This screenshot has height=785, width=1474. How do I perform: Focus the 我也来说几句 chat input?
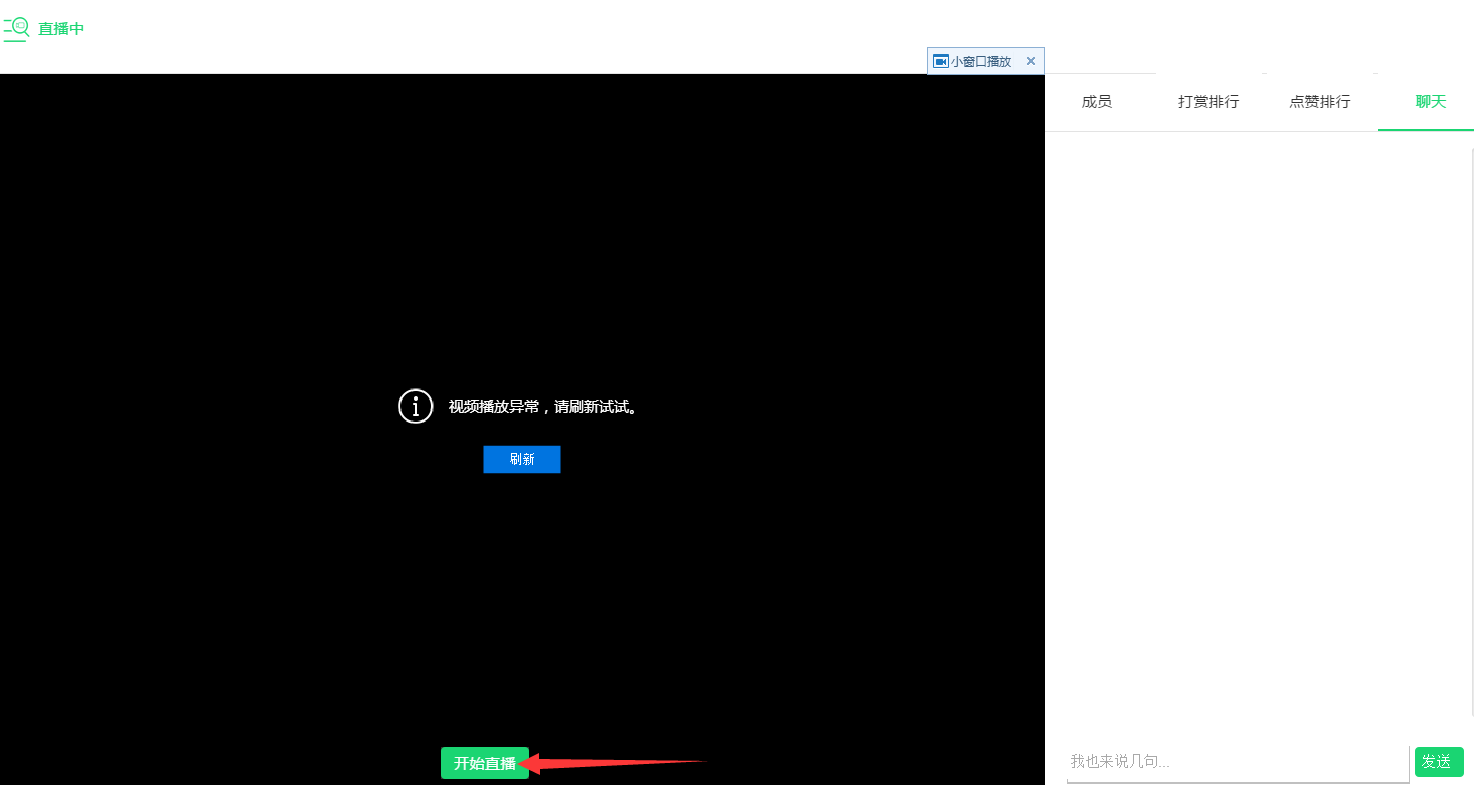click(x=1238, y=762)
